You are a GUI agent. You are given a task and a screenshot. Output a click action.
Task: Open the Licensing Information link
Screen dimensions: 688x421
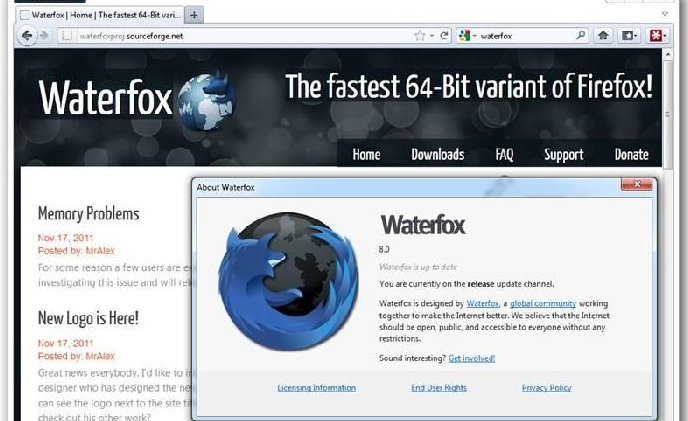316,388
